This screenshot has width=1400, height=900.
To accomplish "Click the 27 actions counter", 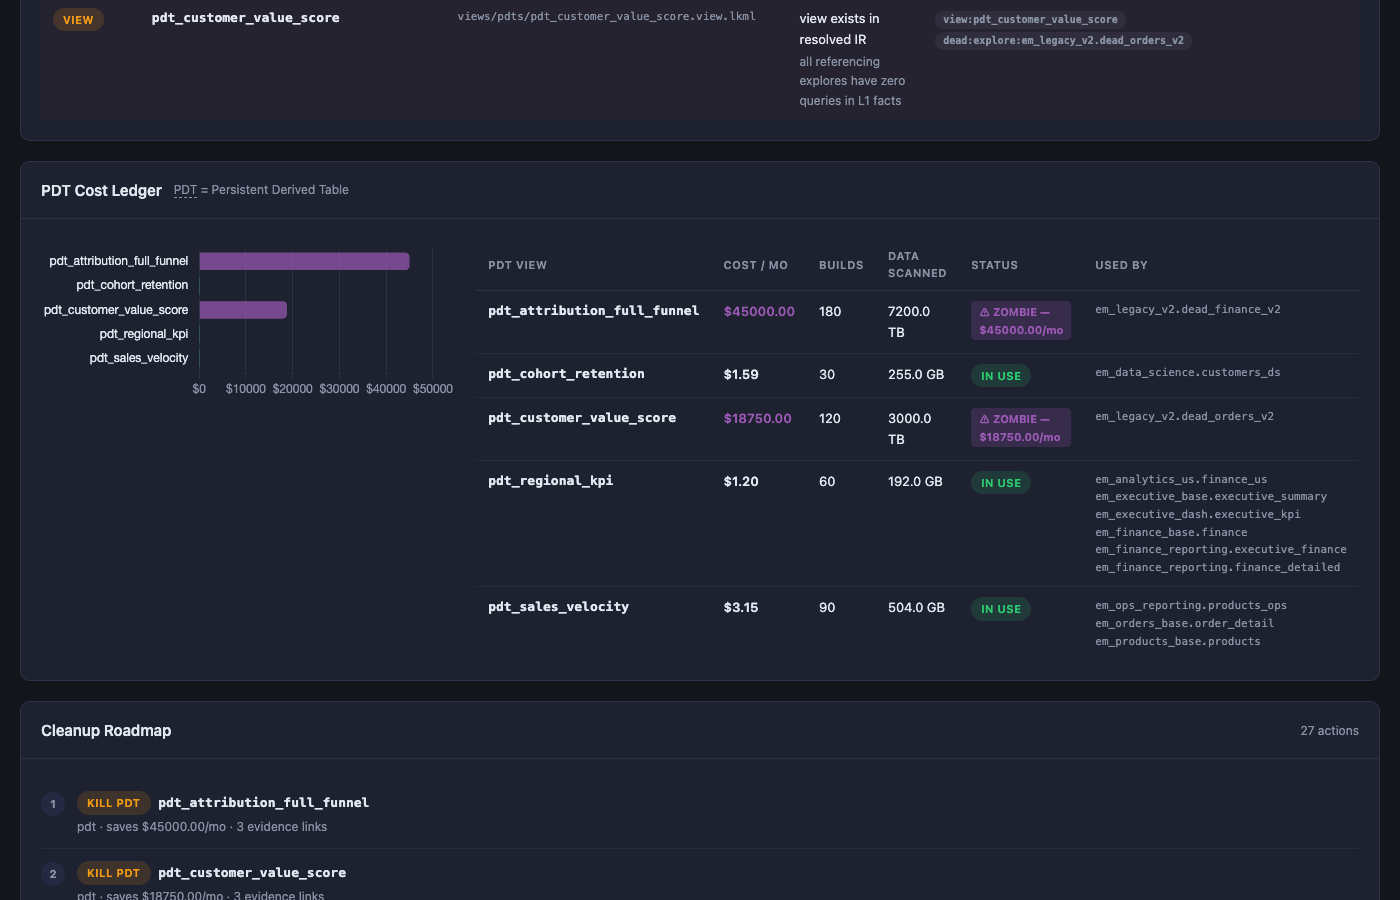I will 1329,731.
